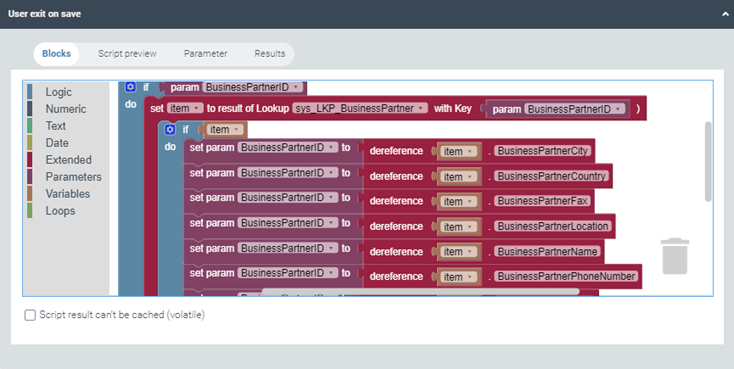
Task: Click the BusinessPartnerCountry field name
Action: point(551,176)
